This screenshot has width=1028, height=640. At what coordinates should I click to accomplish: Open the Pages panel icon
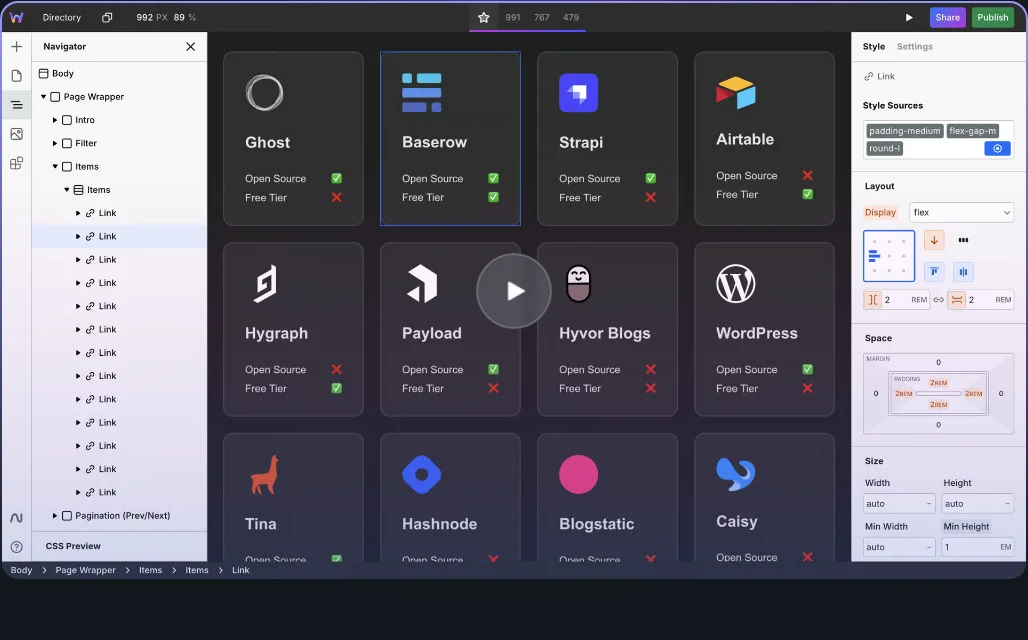point(16,75)
